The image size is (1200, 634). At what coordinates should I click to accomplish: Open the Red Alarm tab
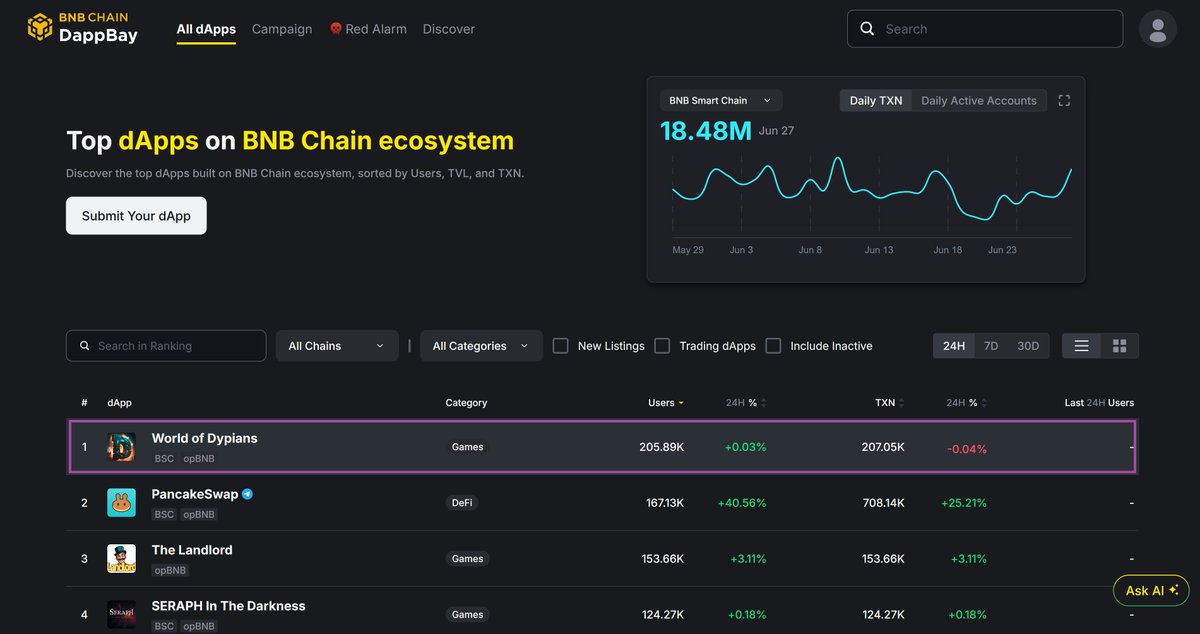(368, 29)
